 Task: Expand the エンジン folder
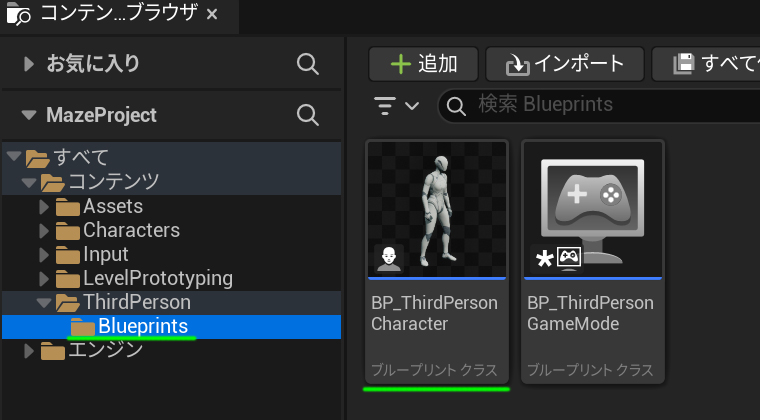(x=29, y=351)
